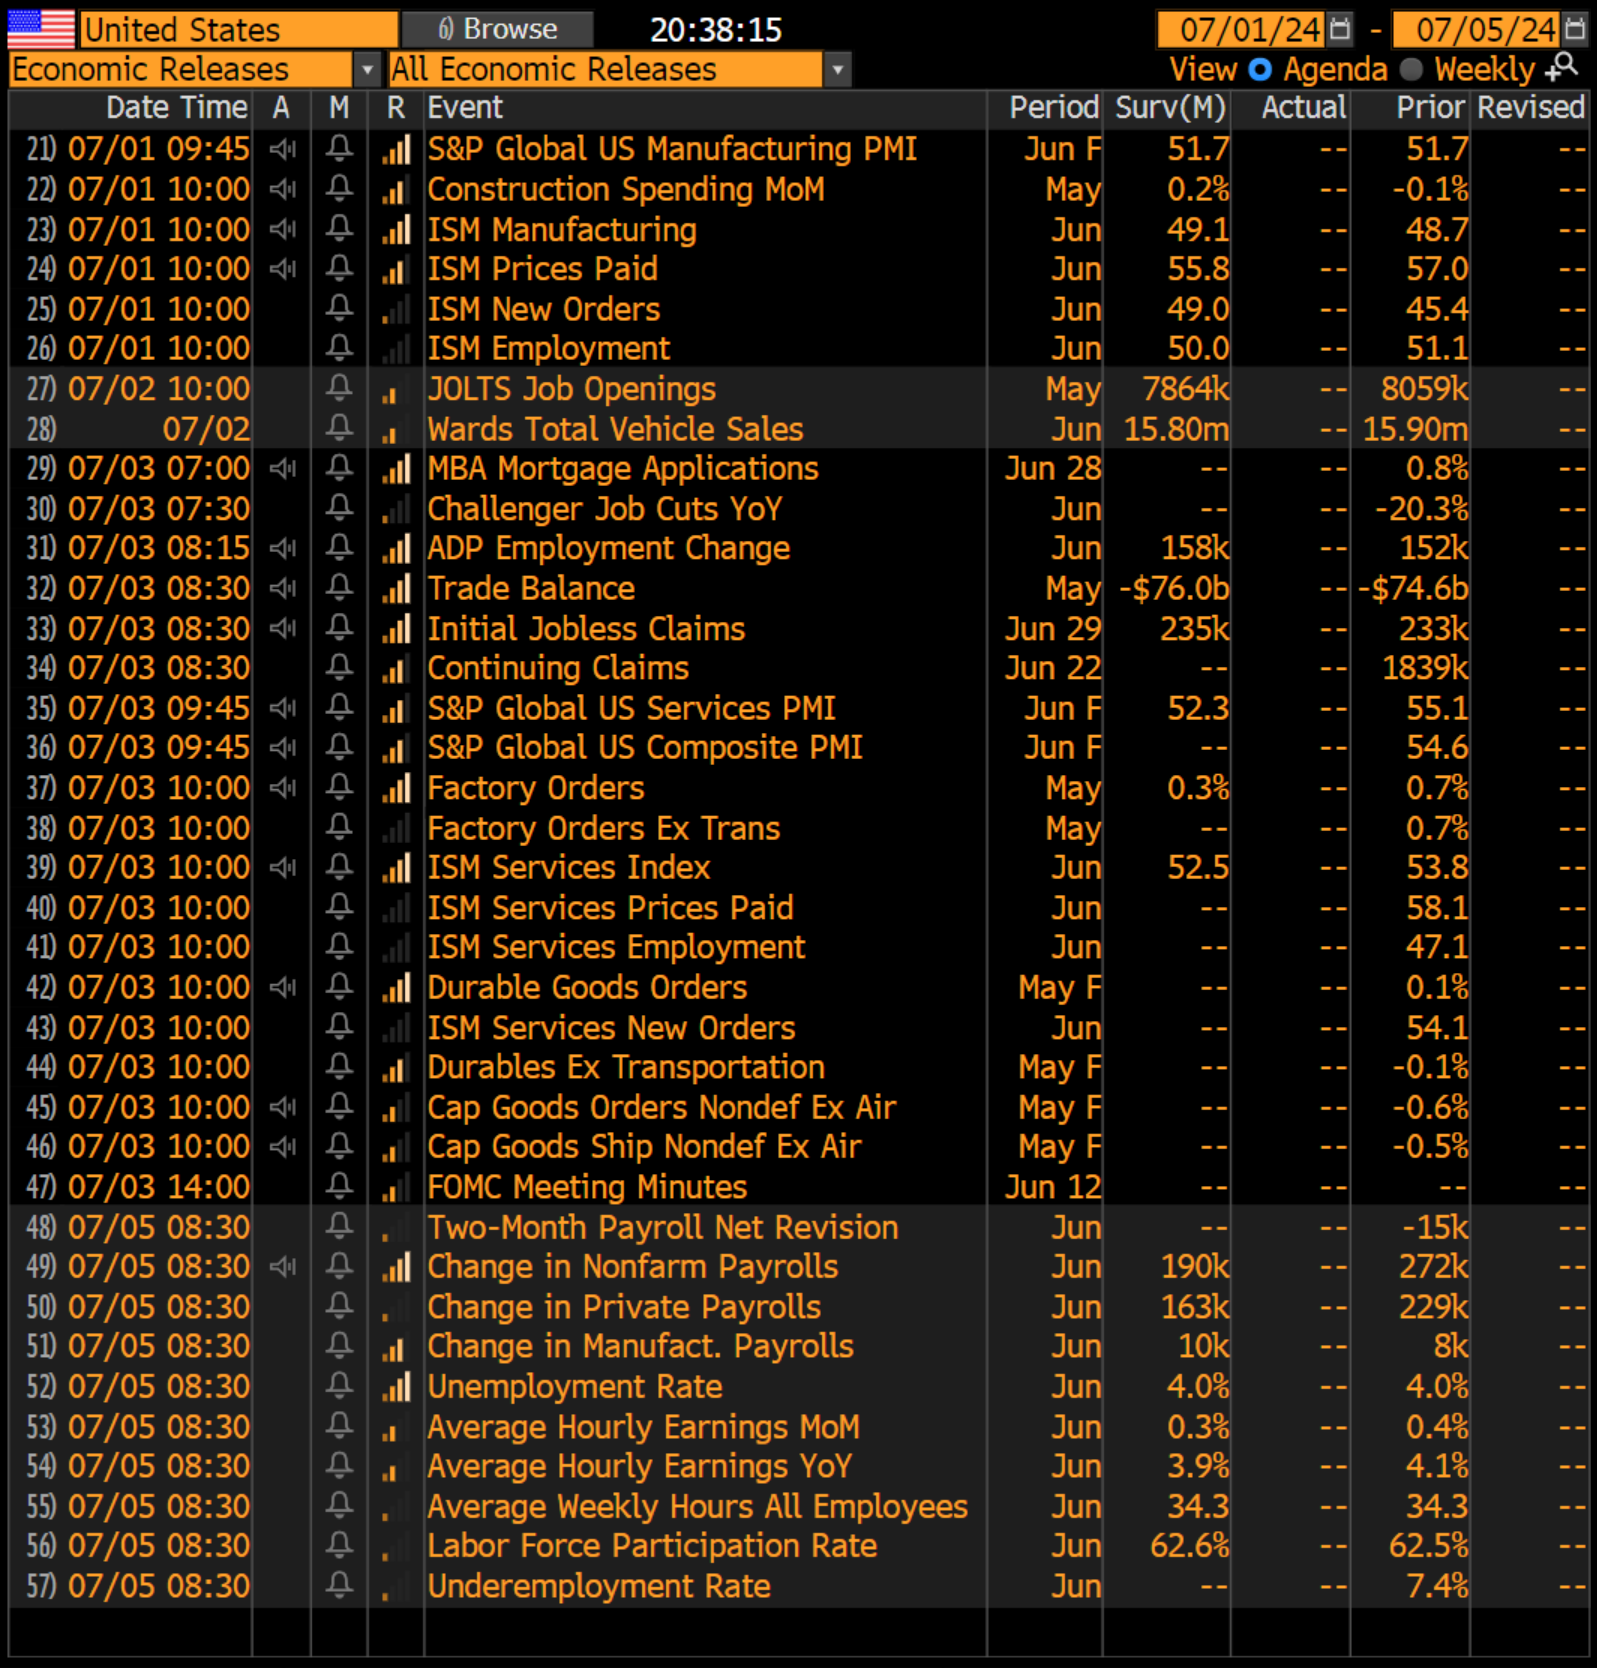
Task: Click the M column header
Action: (339, 107)
